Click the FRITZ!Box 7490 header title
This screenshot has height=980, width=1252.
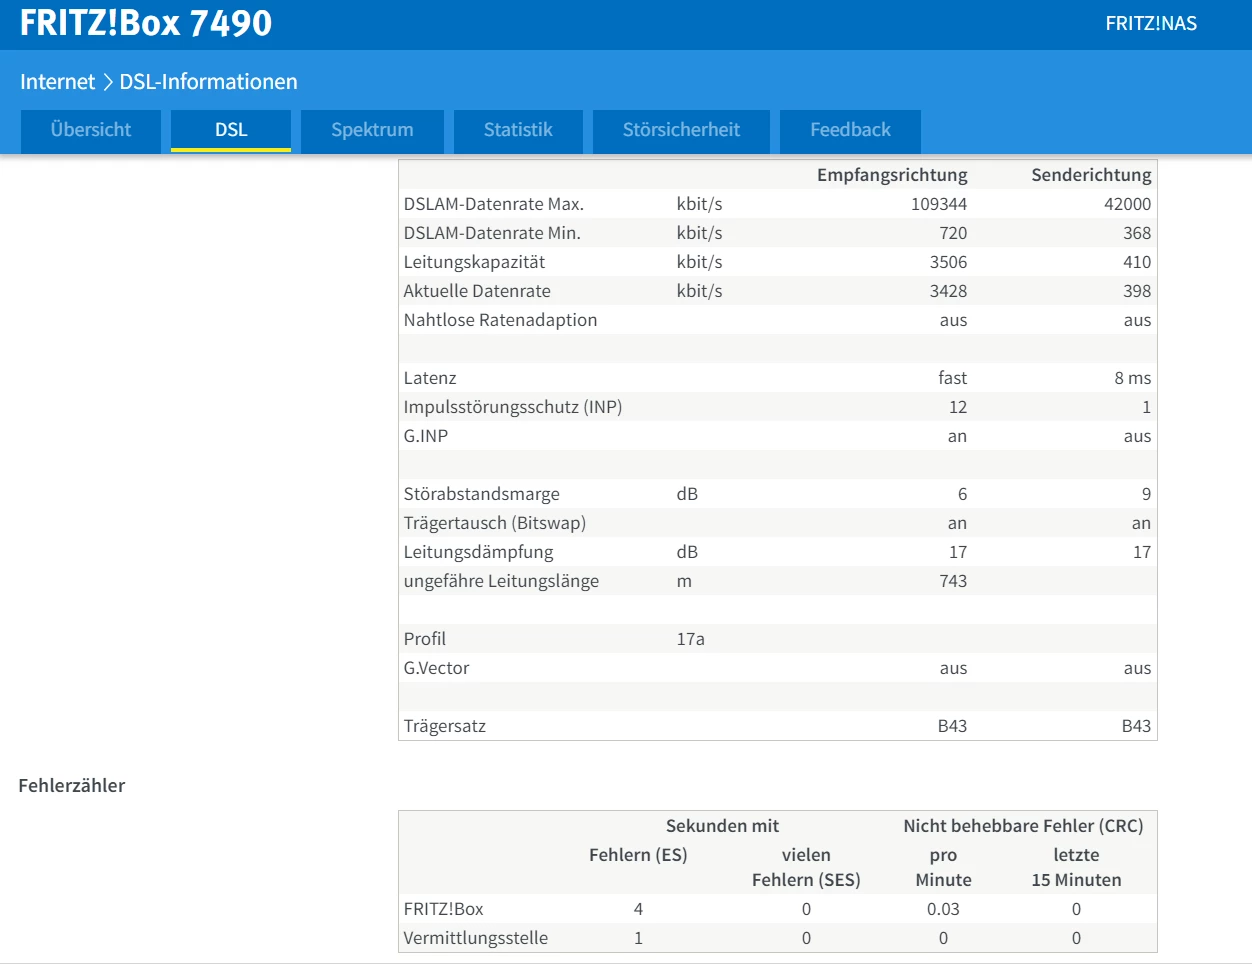pos(146,23)
